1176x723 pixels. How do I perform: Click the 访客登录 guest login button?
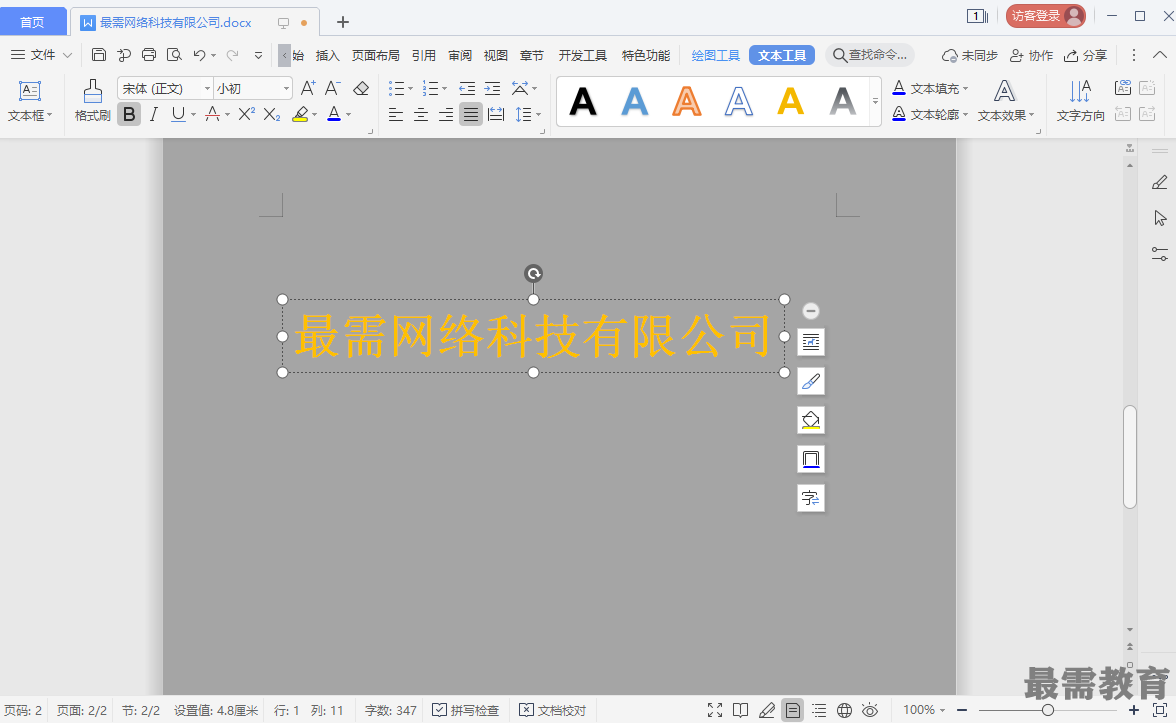(1046, 16)
